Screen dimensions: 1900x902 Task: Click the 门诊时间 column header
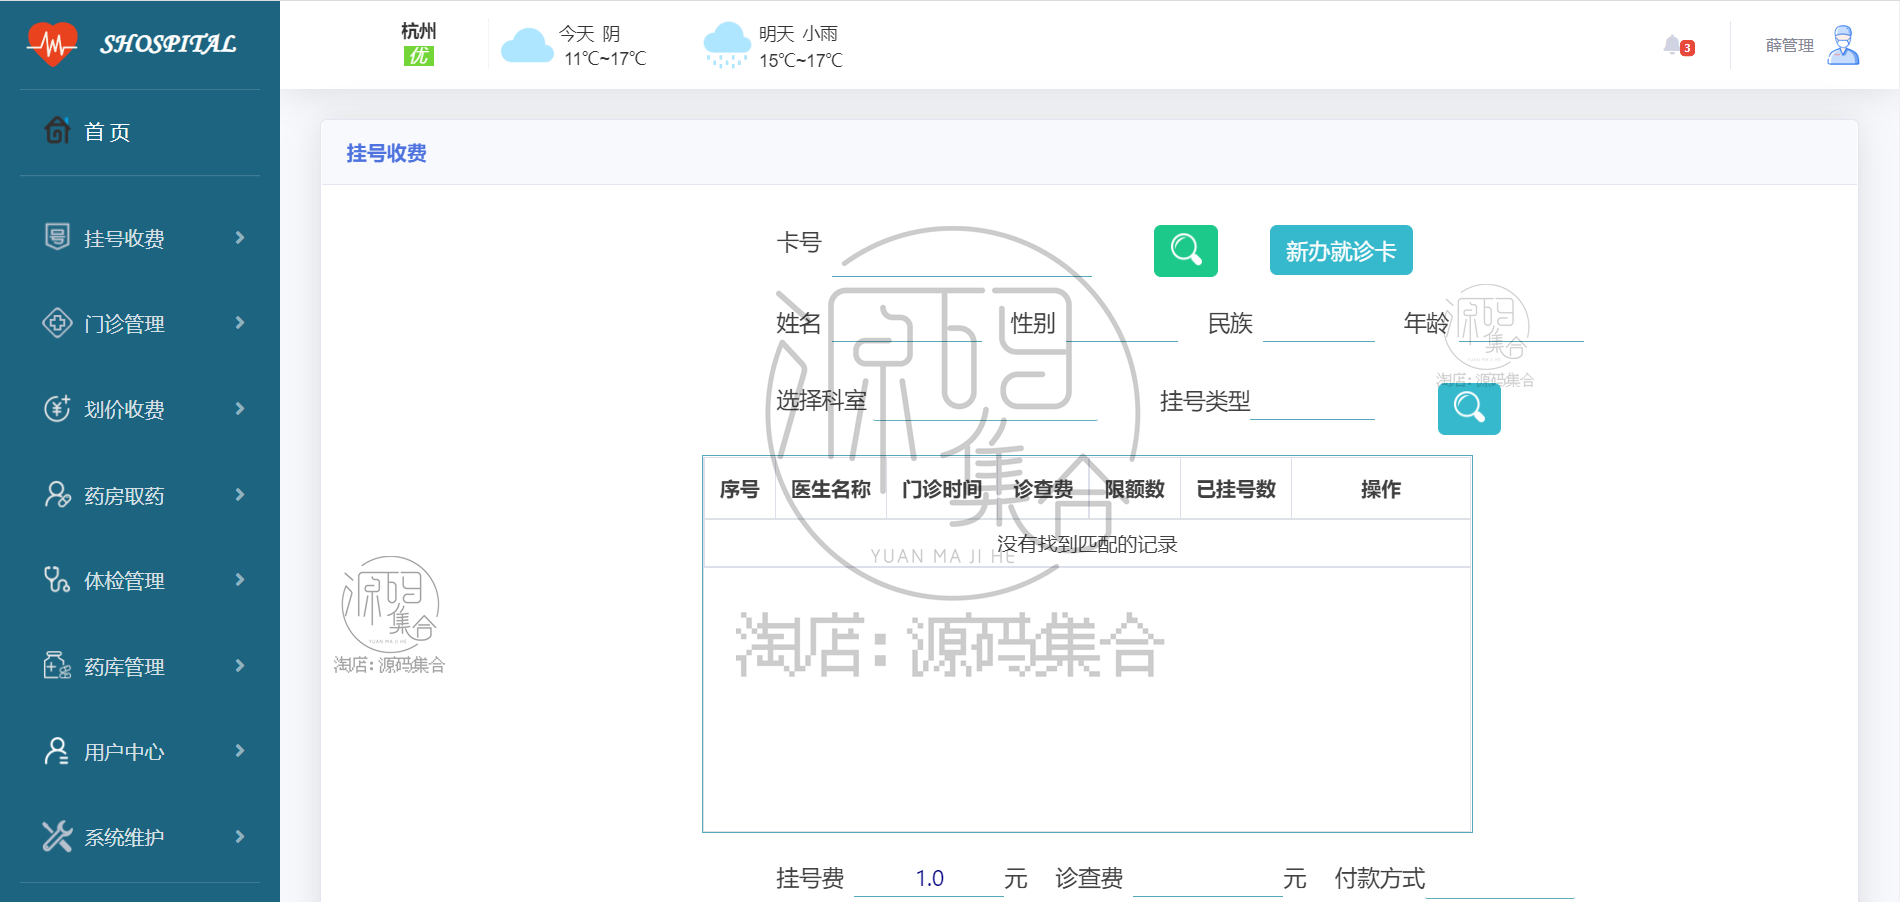[942, 489]
